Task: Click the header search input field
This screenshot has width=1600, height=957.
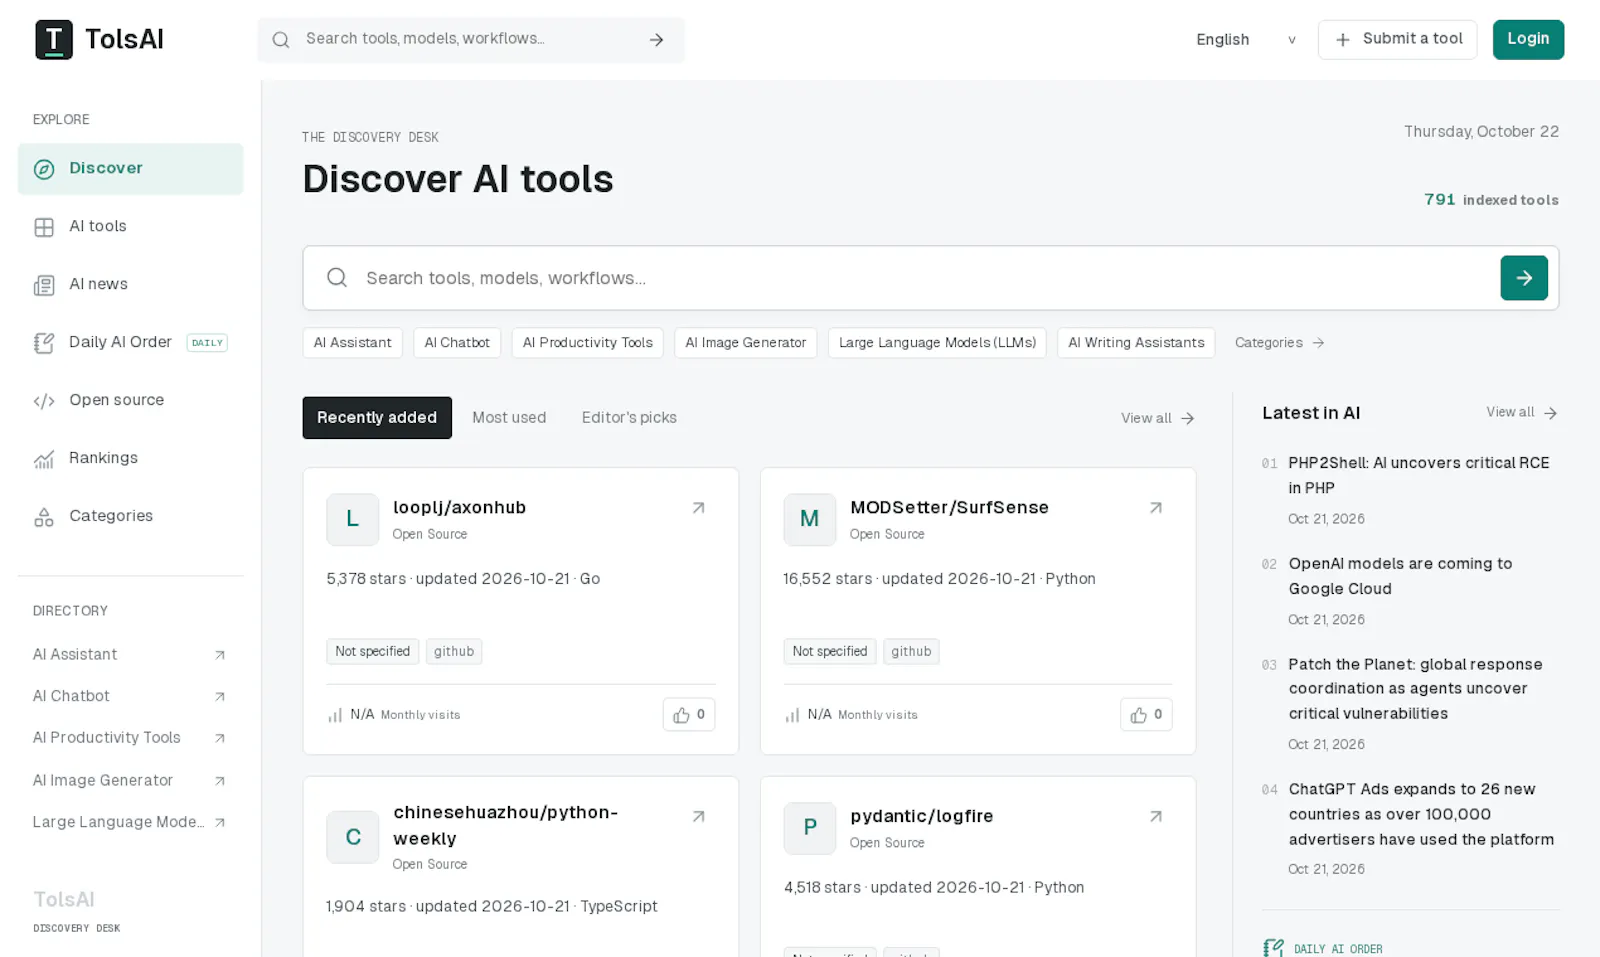Action: (470, 39)
